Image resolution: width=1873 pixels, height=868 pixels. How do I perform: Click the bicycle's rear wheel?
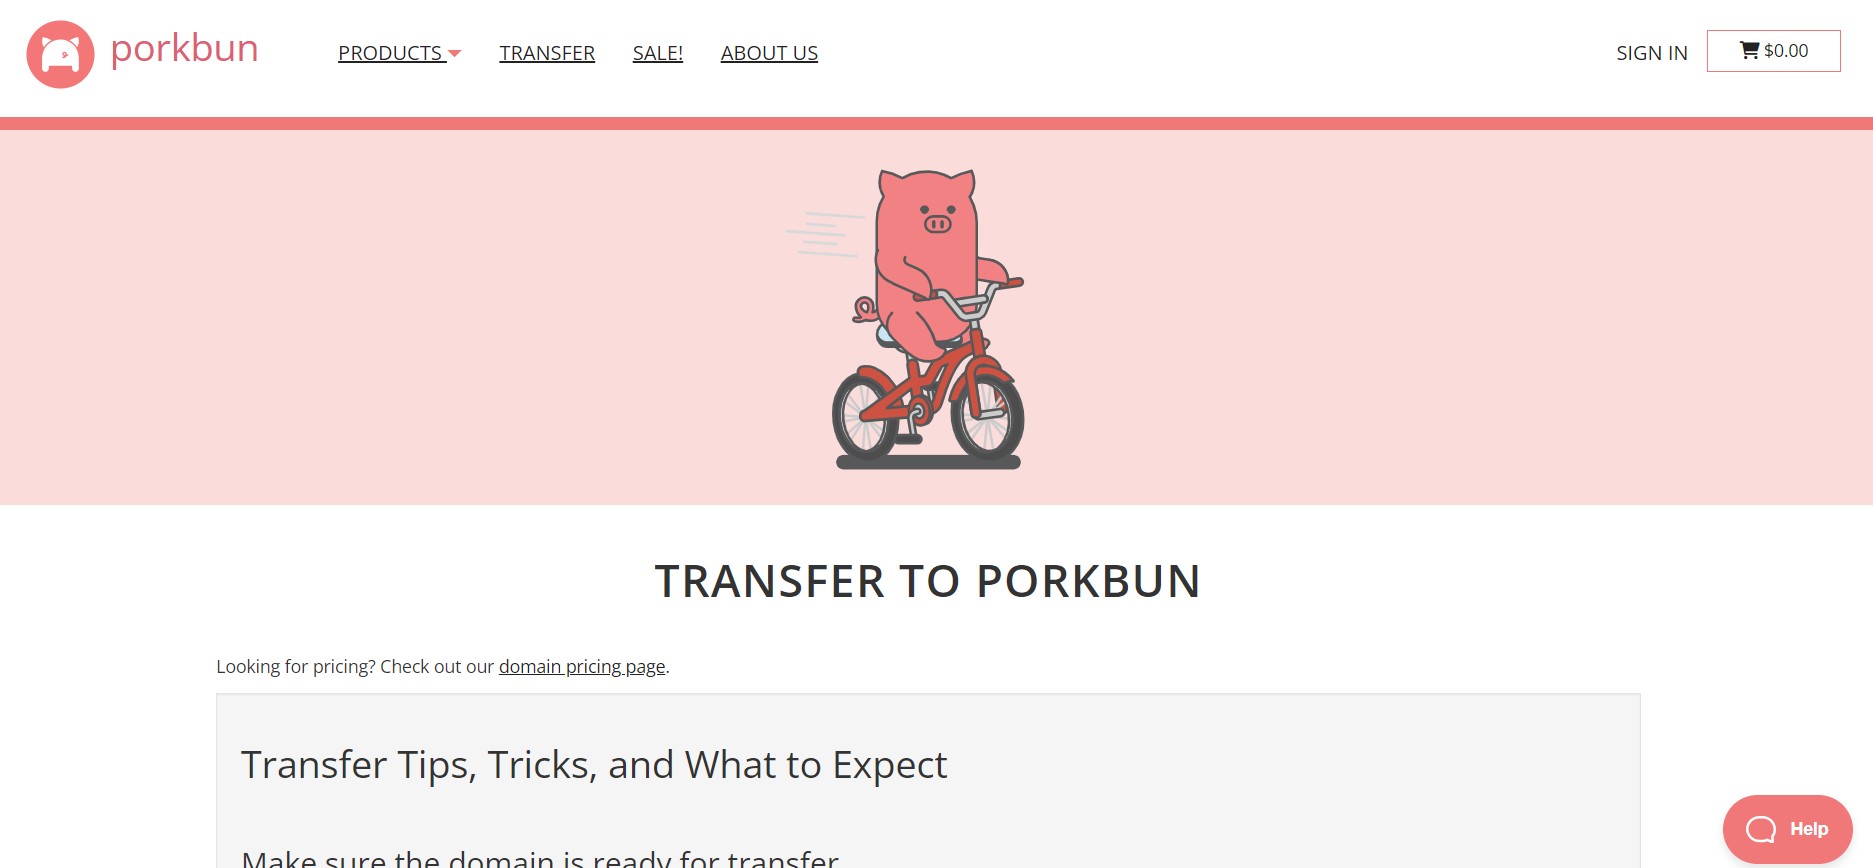pyautogui.click(x=866, y=413)
